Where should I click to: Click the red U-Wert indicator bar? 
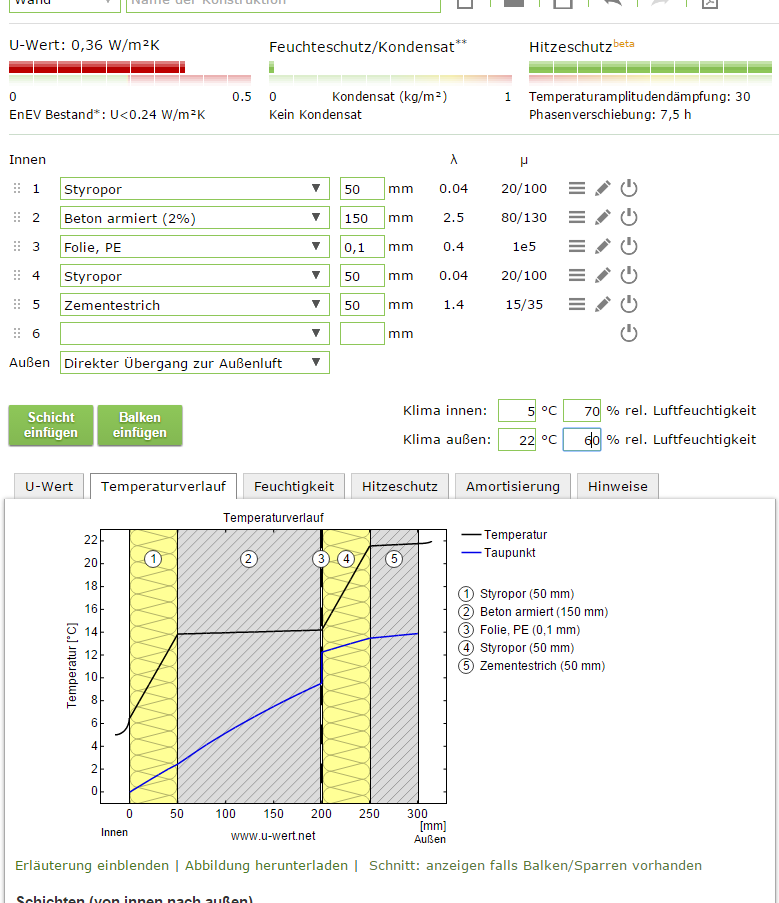coord(97,68)
